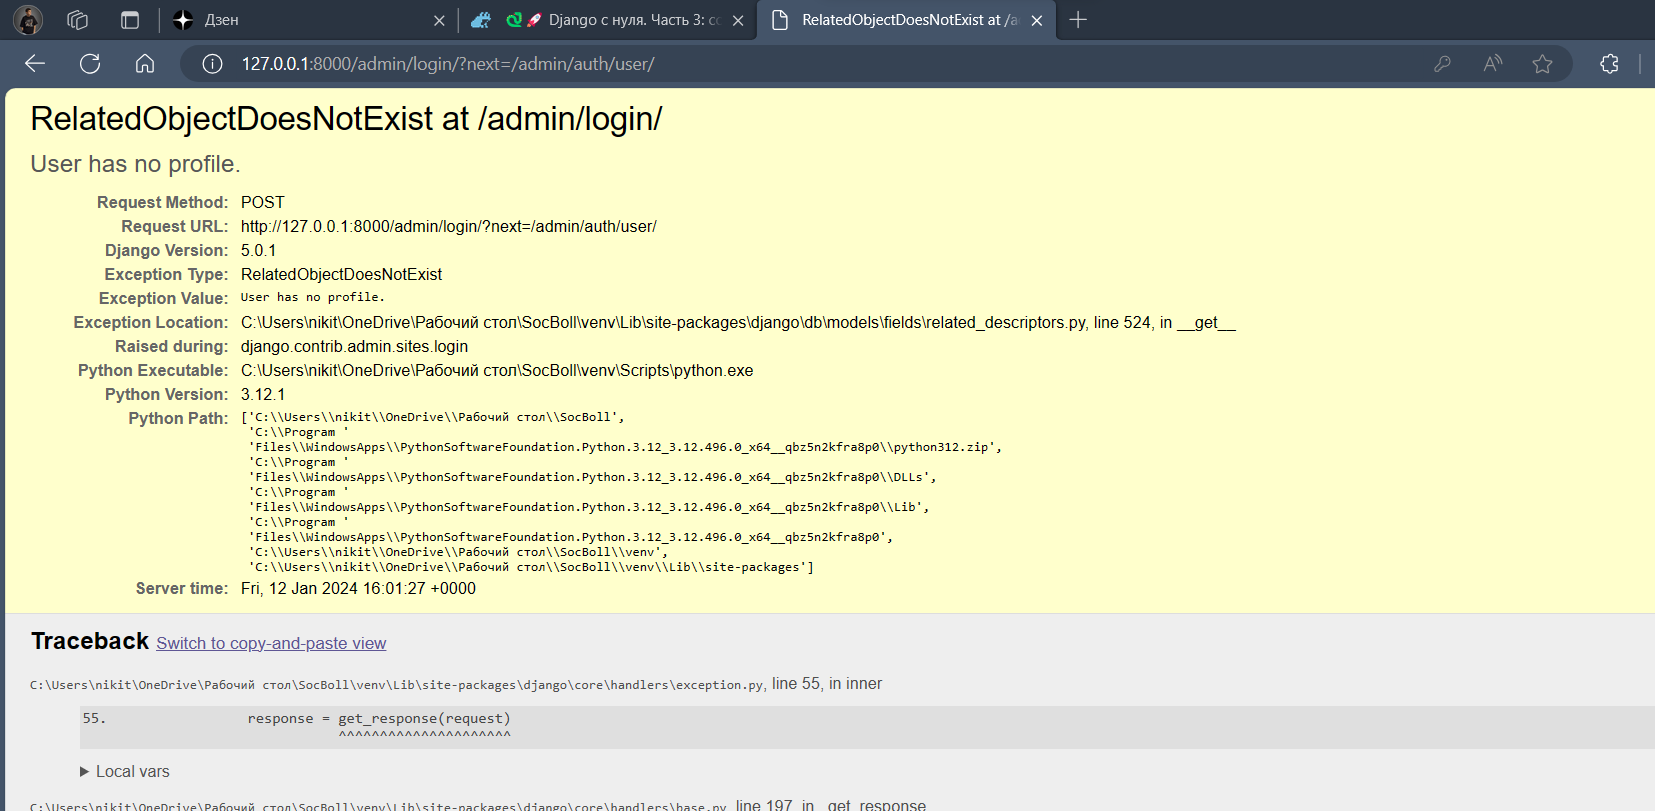1655x811 pixels.
Task: Go back to the previous page
Action: [x=35, y=64]
